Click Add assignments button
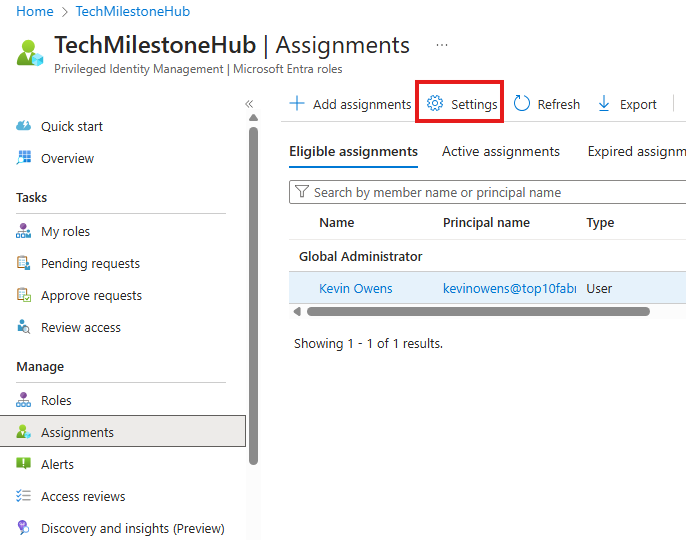 click(350, 104)
